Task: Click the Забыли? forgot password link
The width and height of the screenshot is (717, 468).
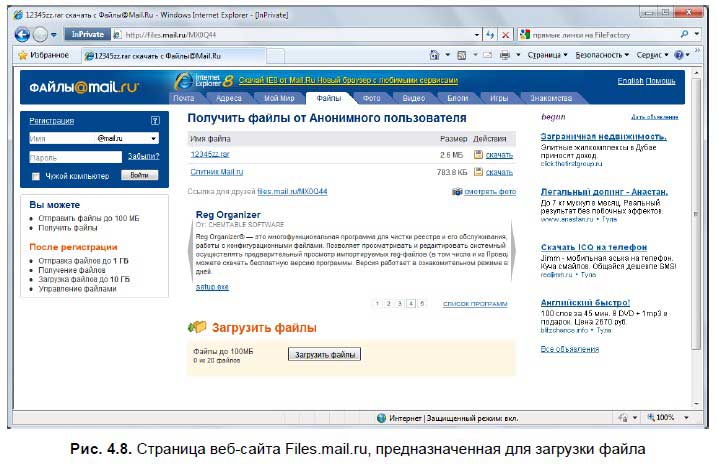Action: pyautogui.click(x=143, y=156)
